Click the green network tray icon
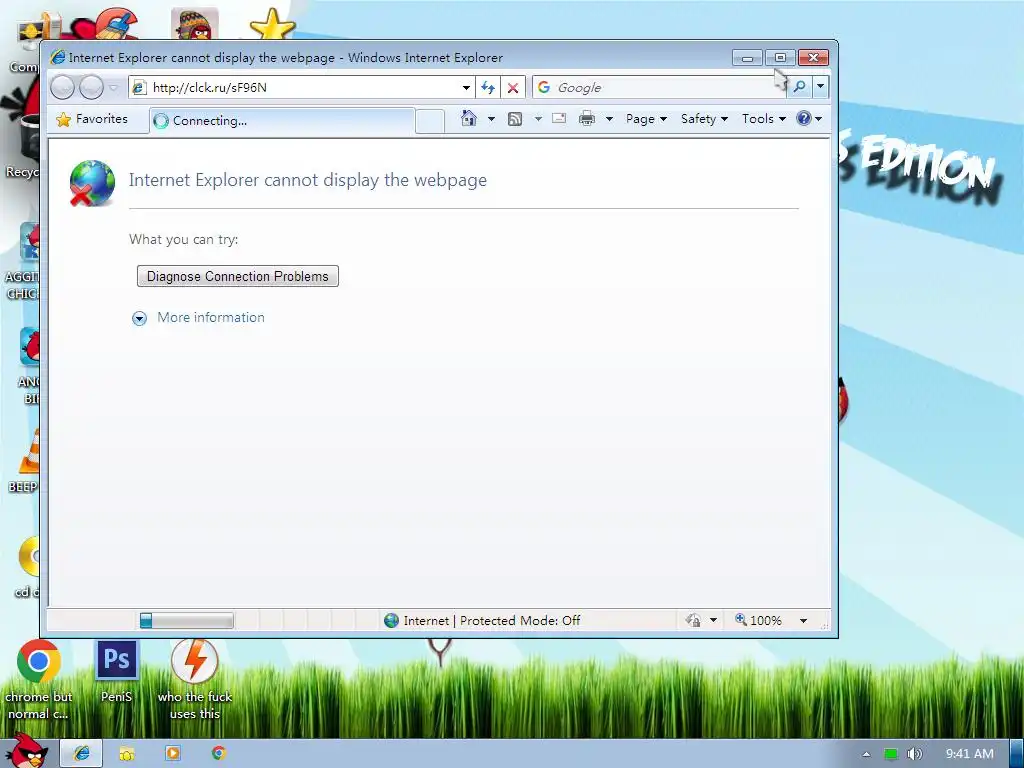 pyautogui.click(x=891, y=754)
